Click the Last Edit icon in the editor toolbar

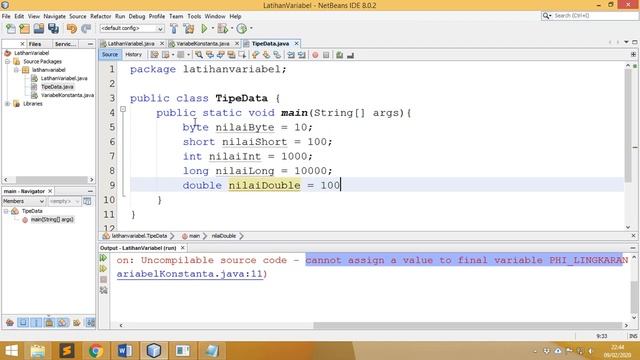[154, 55]
